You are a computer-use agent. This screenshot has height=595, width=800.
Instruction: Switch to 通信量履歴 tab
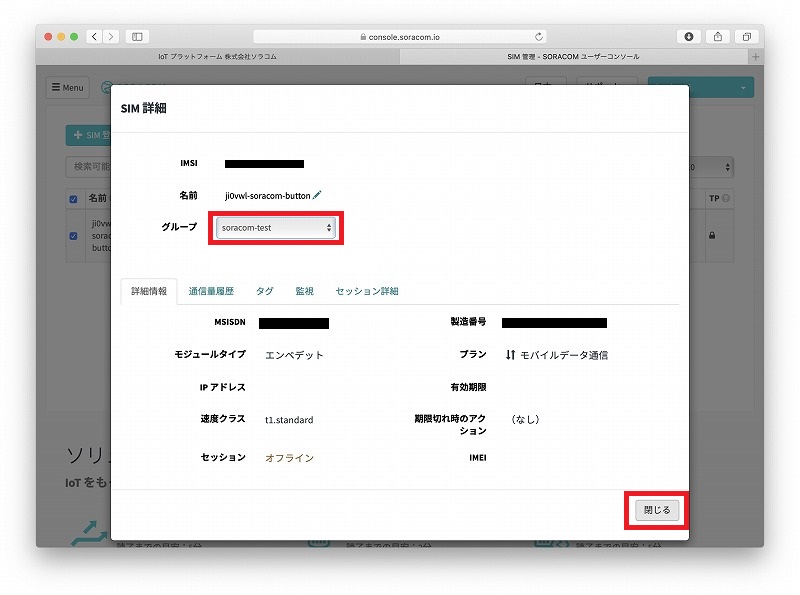tap(211, 291)
